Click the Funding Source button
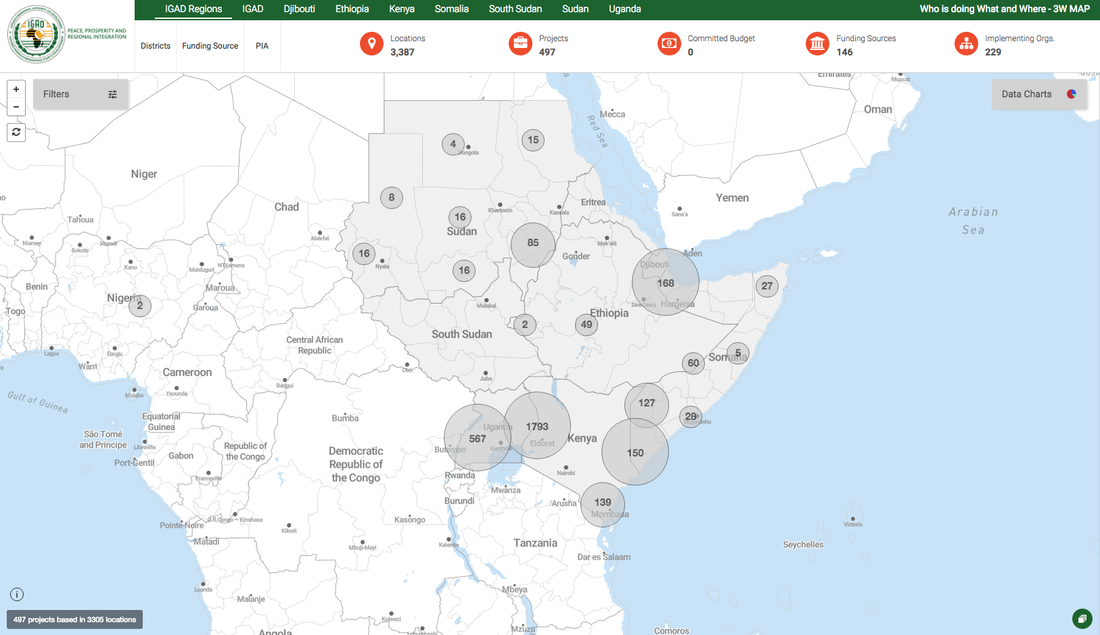Image resolution: width=1100 pixels, height=635 pixels. (x=210, y=46)
